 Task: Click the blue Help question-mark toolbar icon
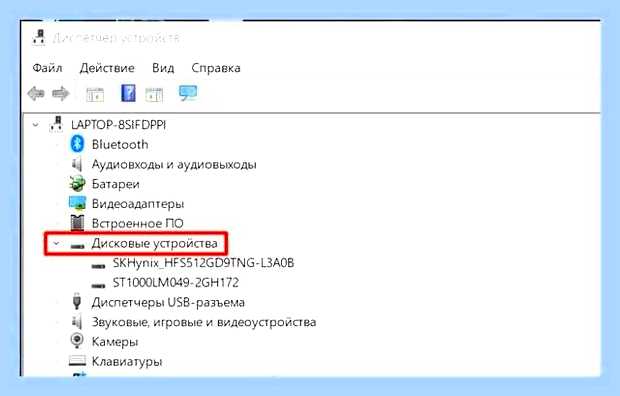128,93
